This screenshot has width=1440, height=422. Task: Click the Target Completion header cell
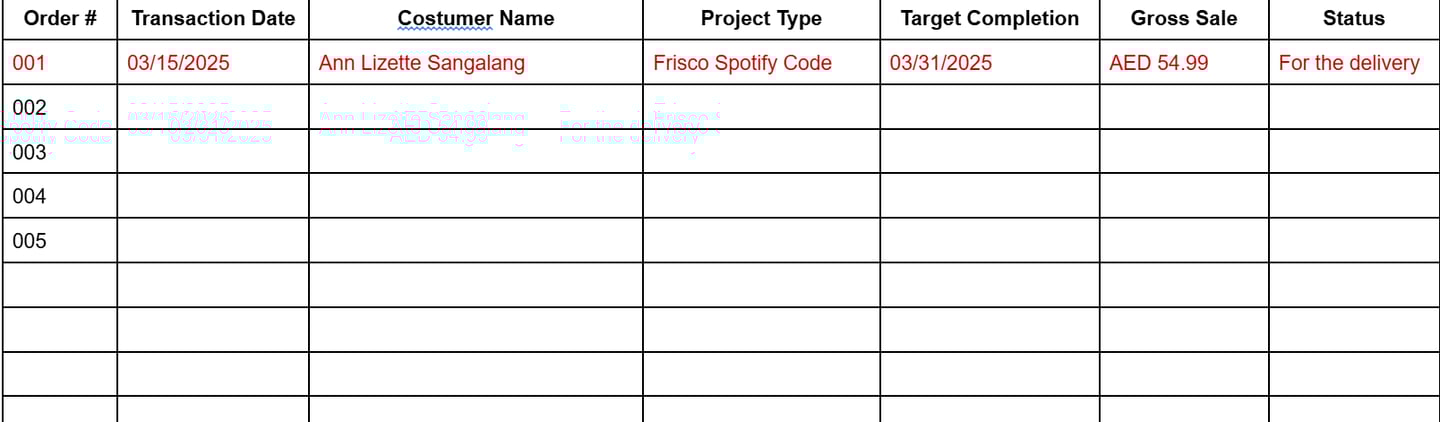[990, 19]
